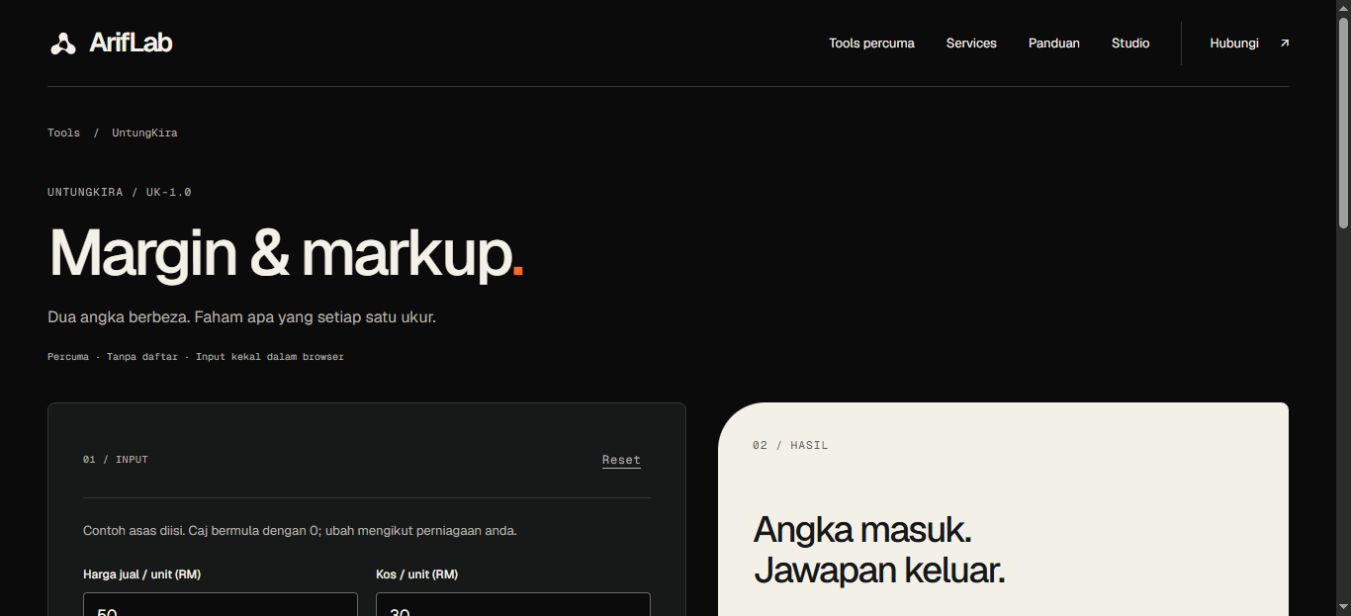Click the vertical scrollbar thumb
Image resolution: width=1351 pixels, height=616 pixels.
(x=1343, y=124)
